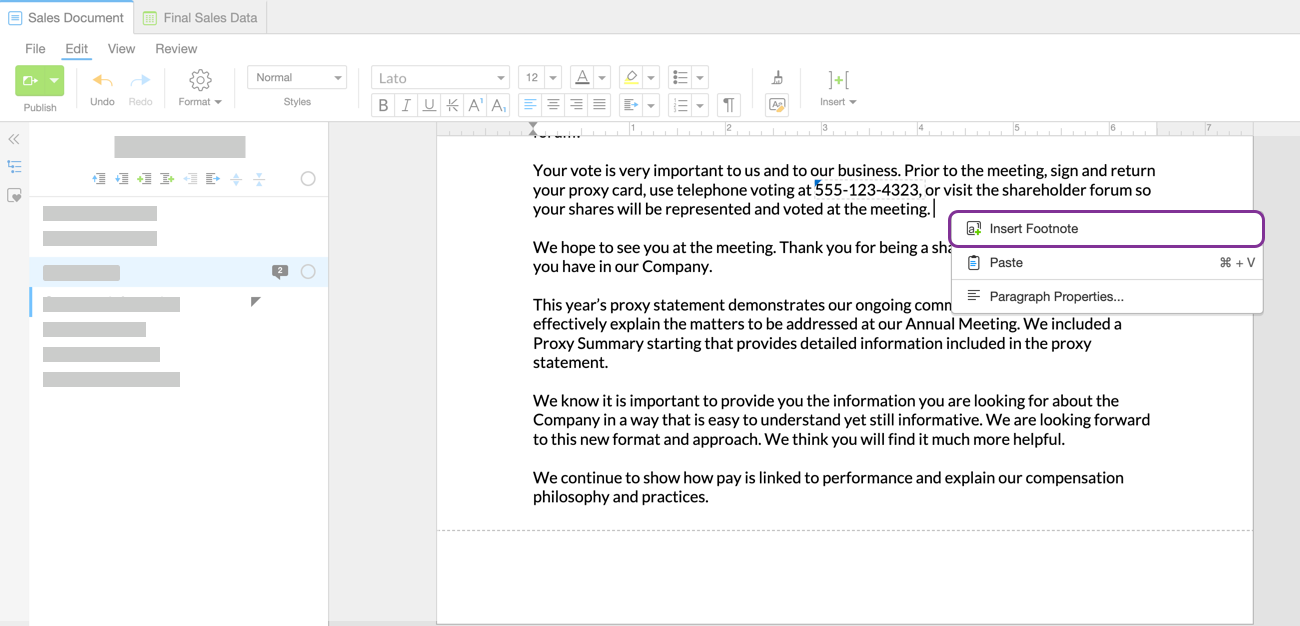This screenshot has width=1300, height=626.
Task: Select the subscript icon
Action: click(x=499, y=104)
